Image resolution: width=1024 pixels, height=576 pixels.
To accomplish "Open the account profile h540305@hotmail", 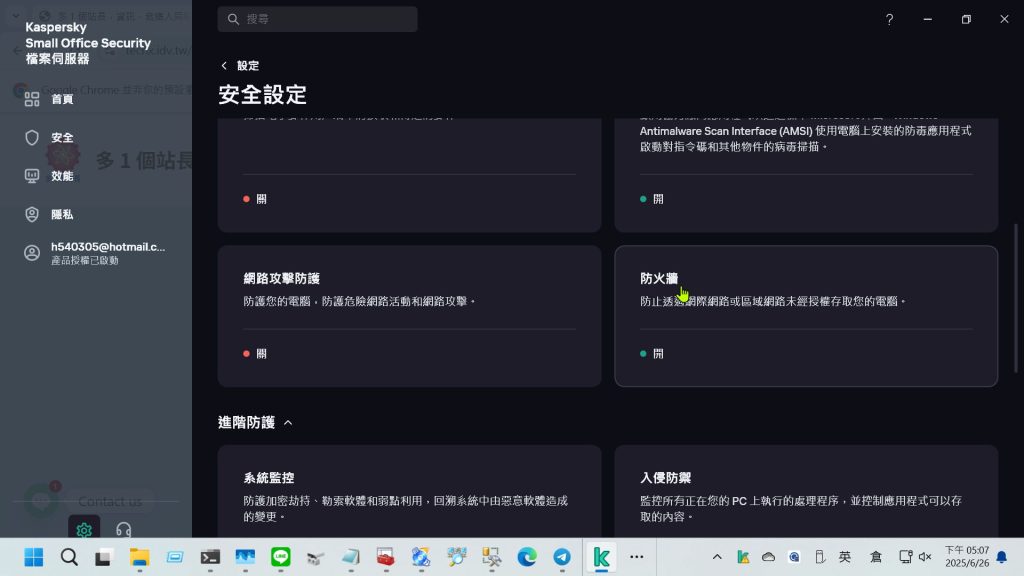I will pyautogui.click(x=107, y=253).
